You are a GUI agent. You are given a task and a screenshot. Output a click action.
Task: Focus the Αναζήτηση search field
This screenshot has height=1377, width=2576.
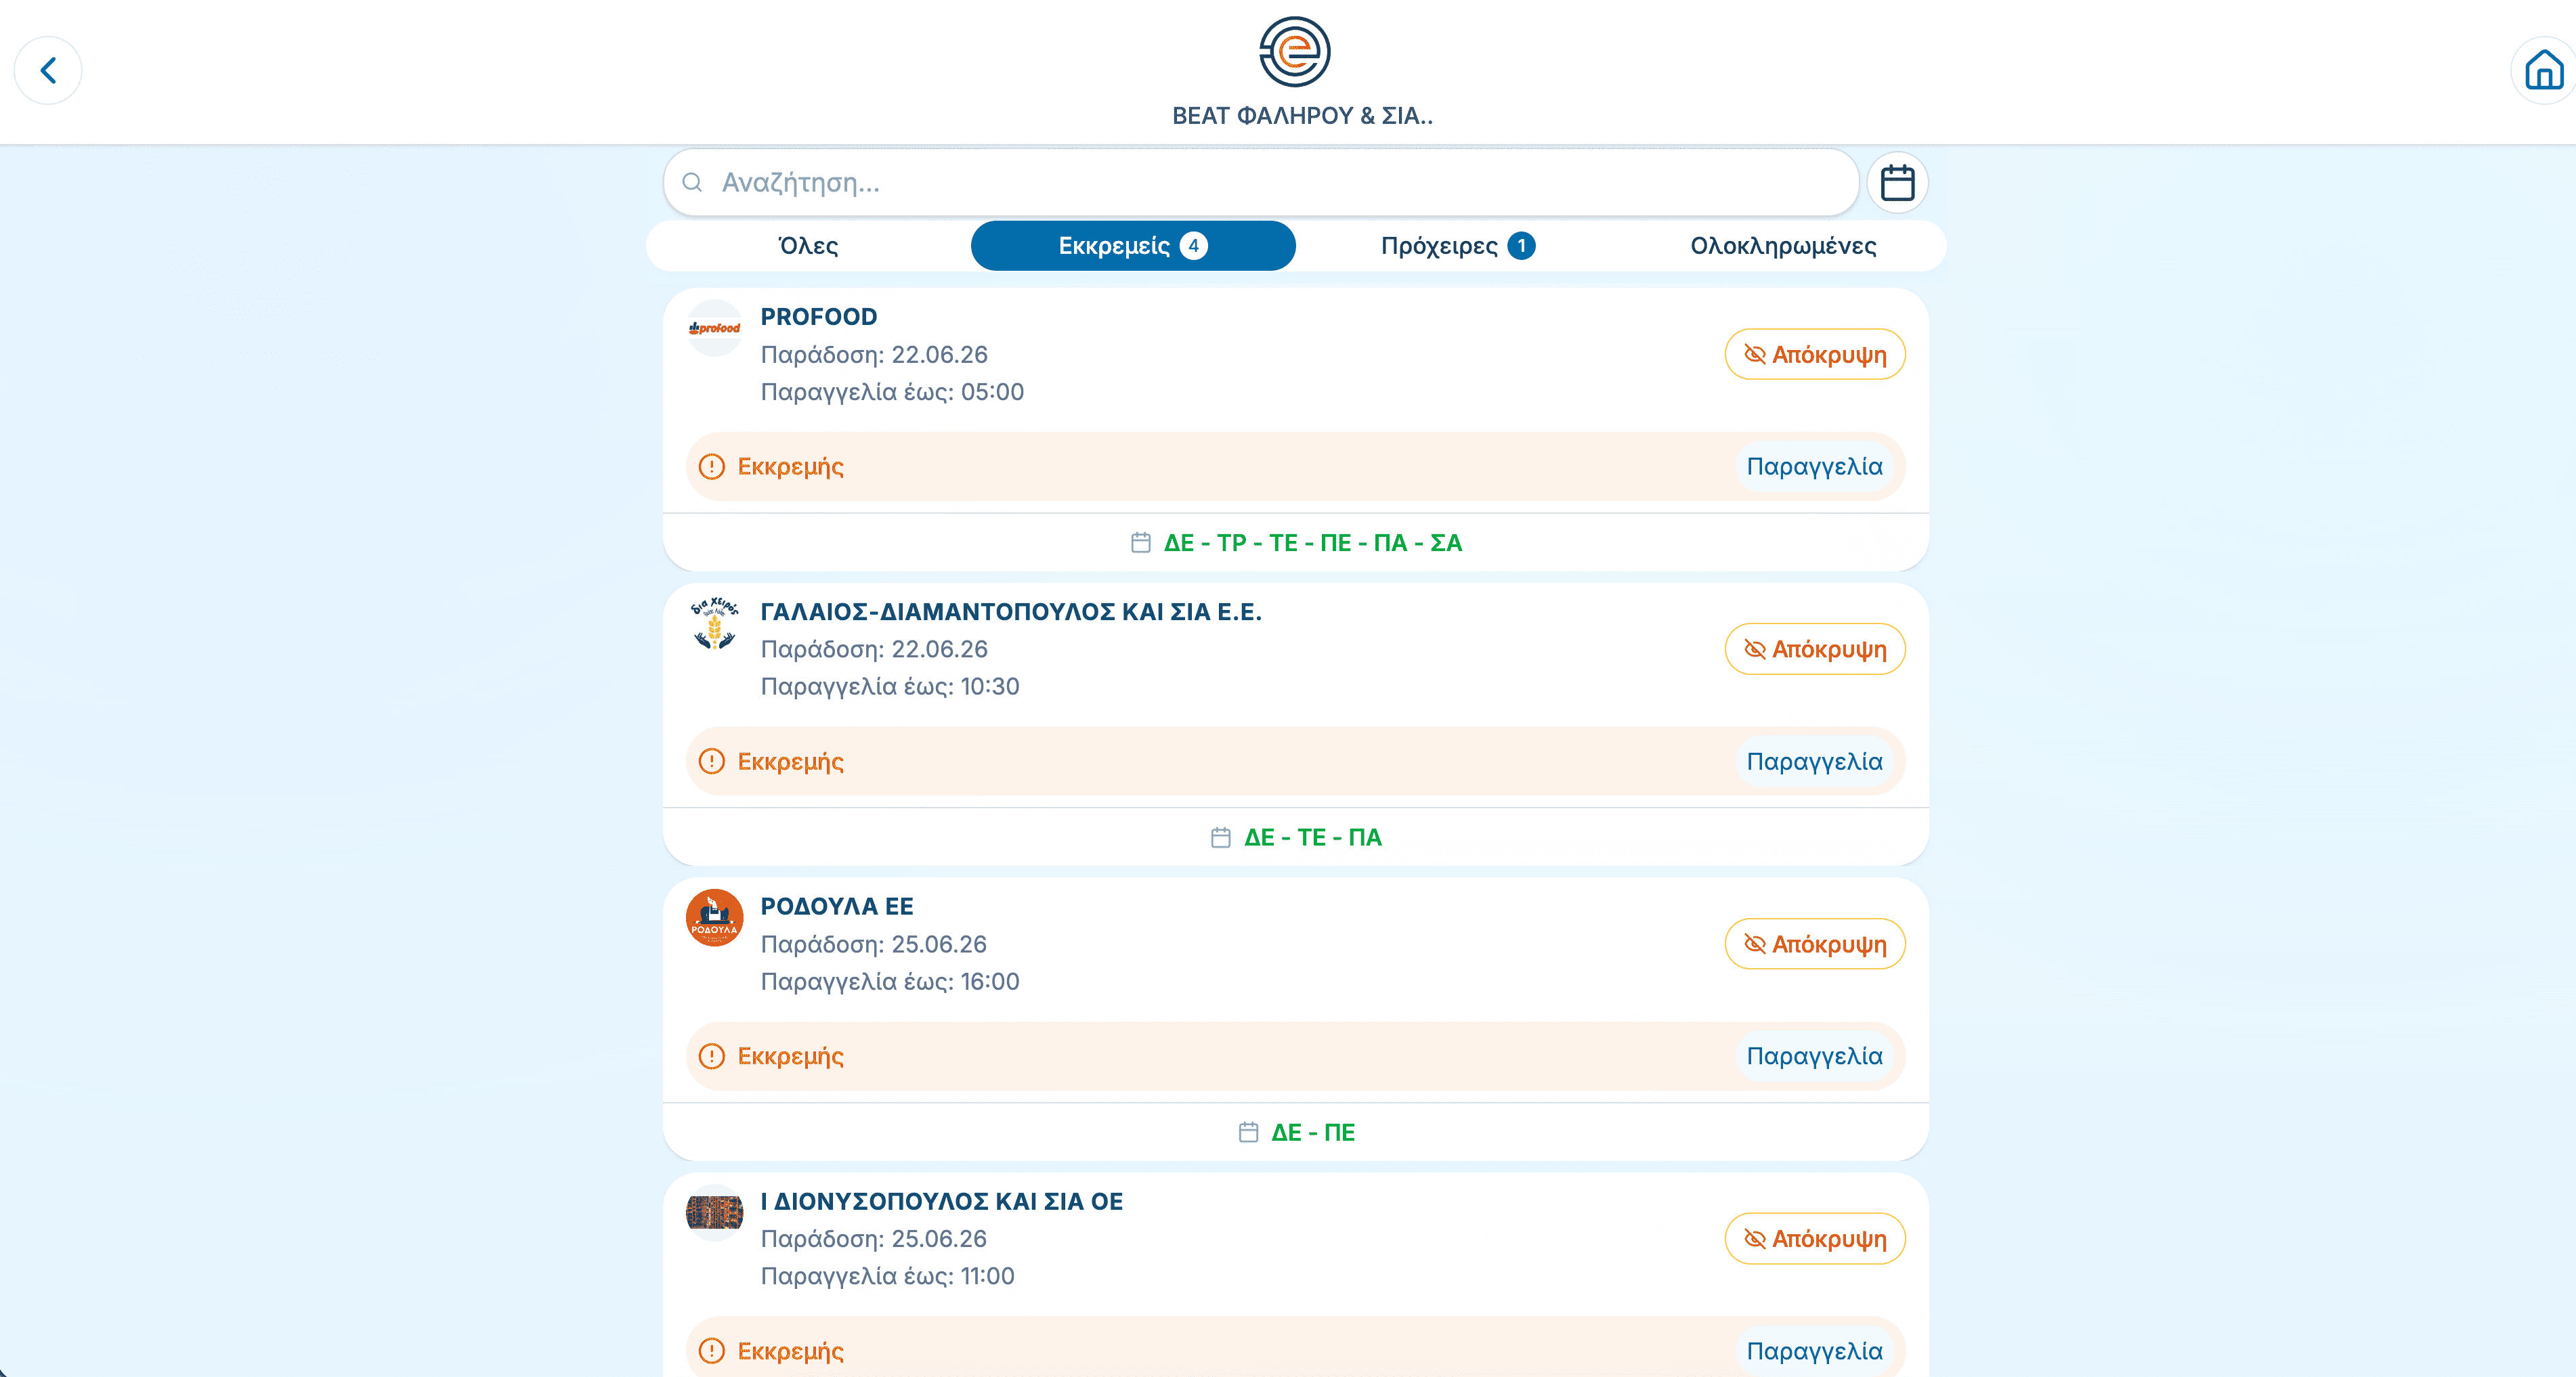click(1260, 183)
